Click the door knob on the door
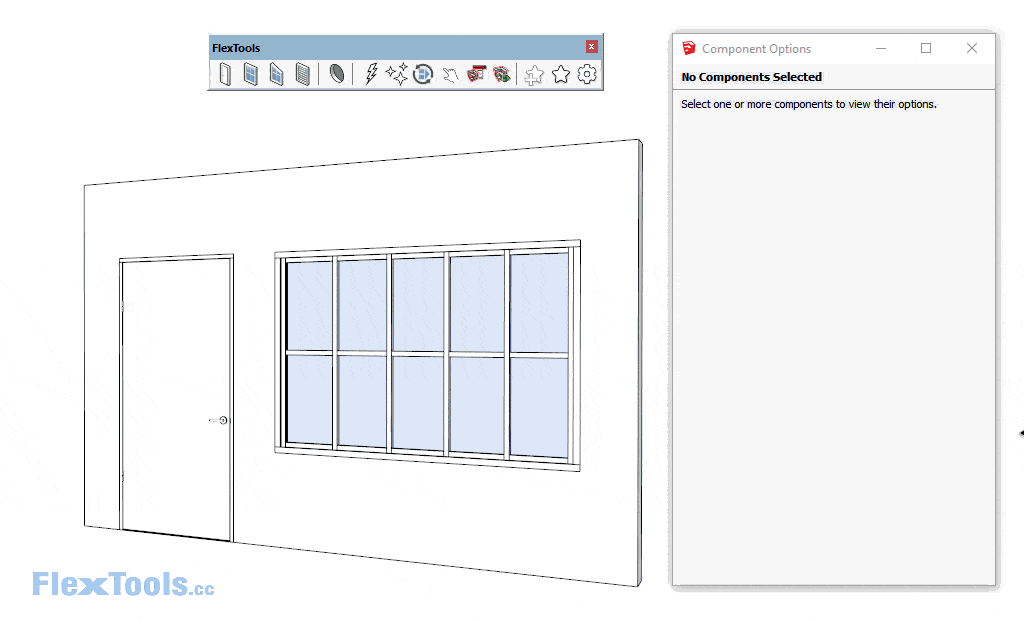This screenshot has height=620, width=1024. (223, 420)
